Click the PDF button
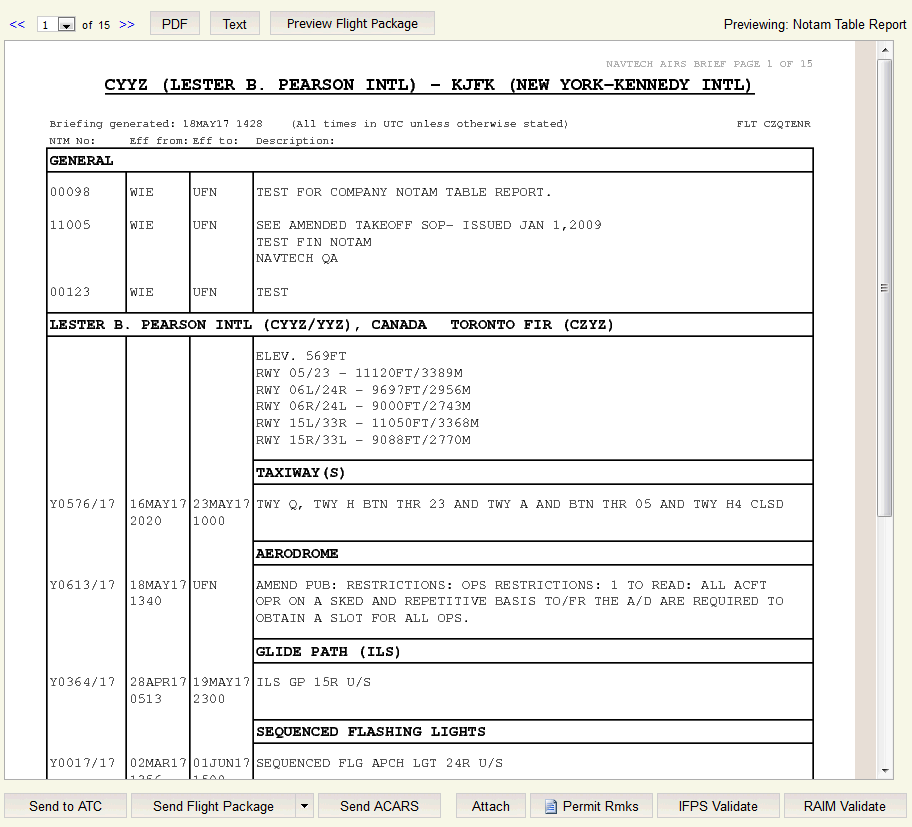 pos(174,24)
